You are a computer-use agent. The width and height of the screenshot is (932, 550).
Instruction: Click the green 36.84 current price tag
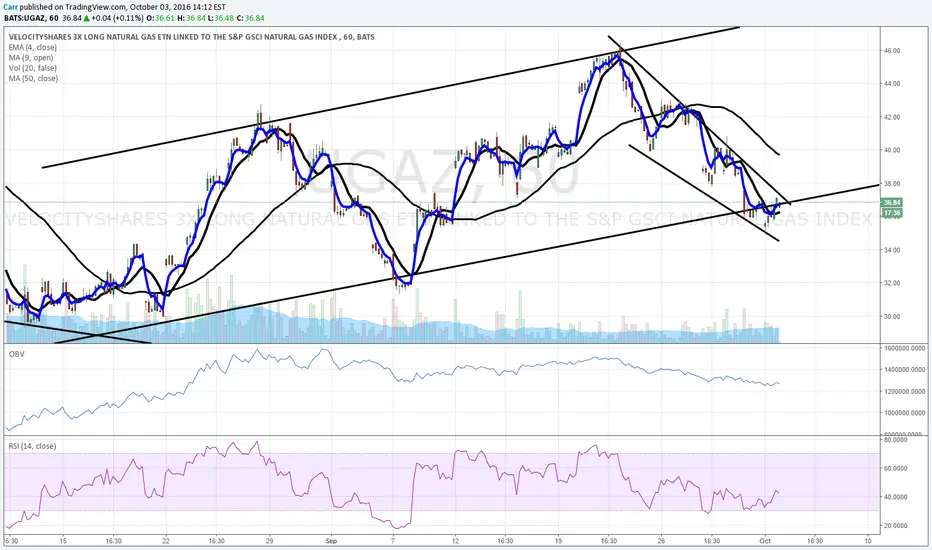point(892,203)
